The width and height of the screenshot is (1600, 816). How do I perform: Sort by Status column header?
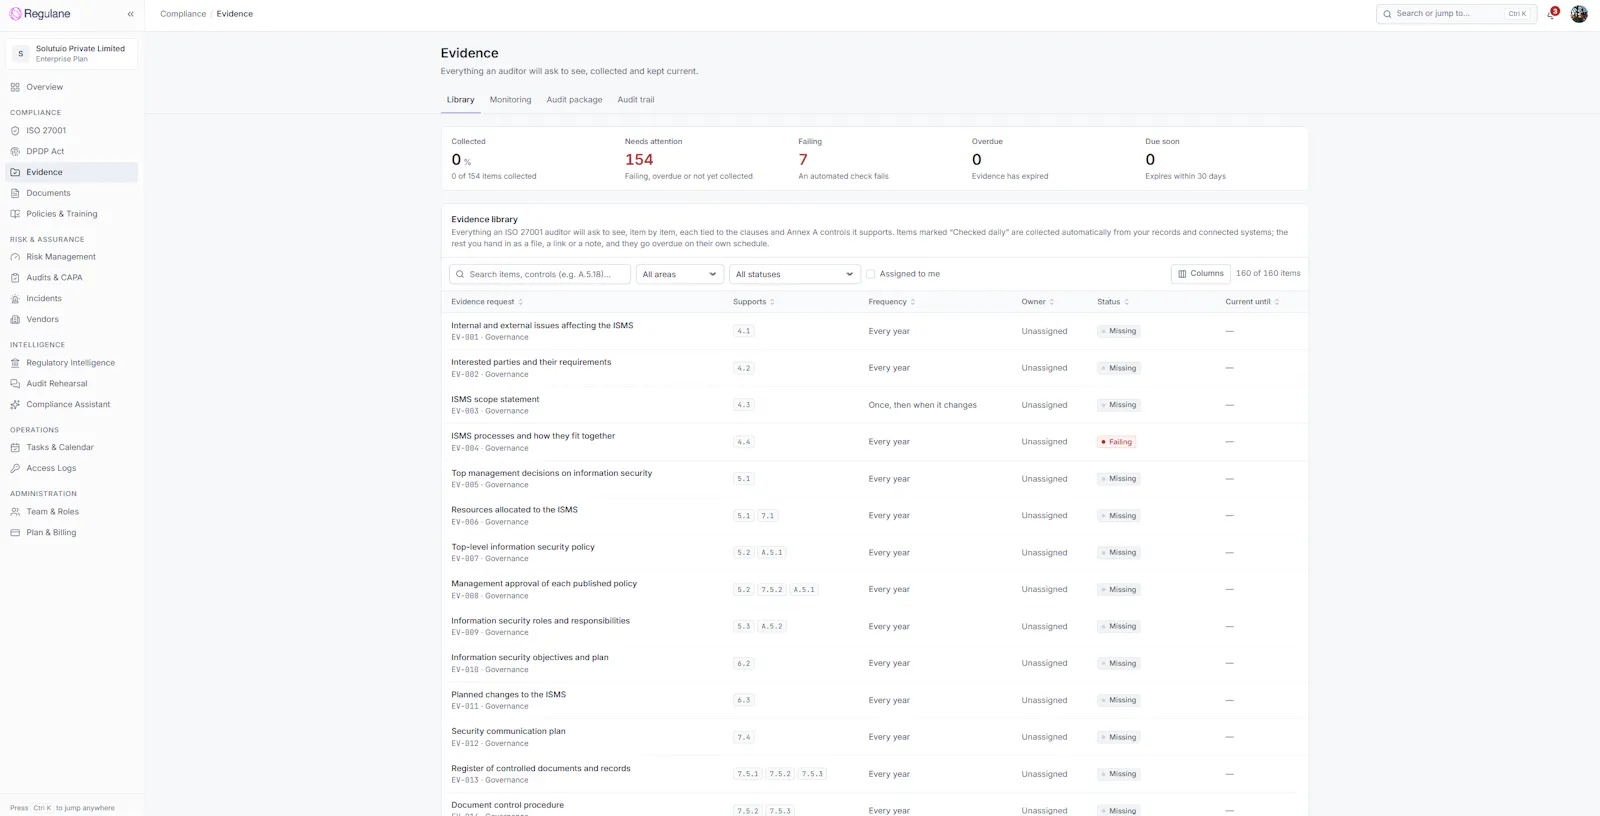1113,302
